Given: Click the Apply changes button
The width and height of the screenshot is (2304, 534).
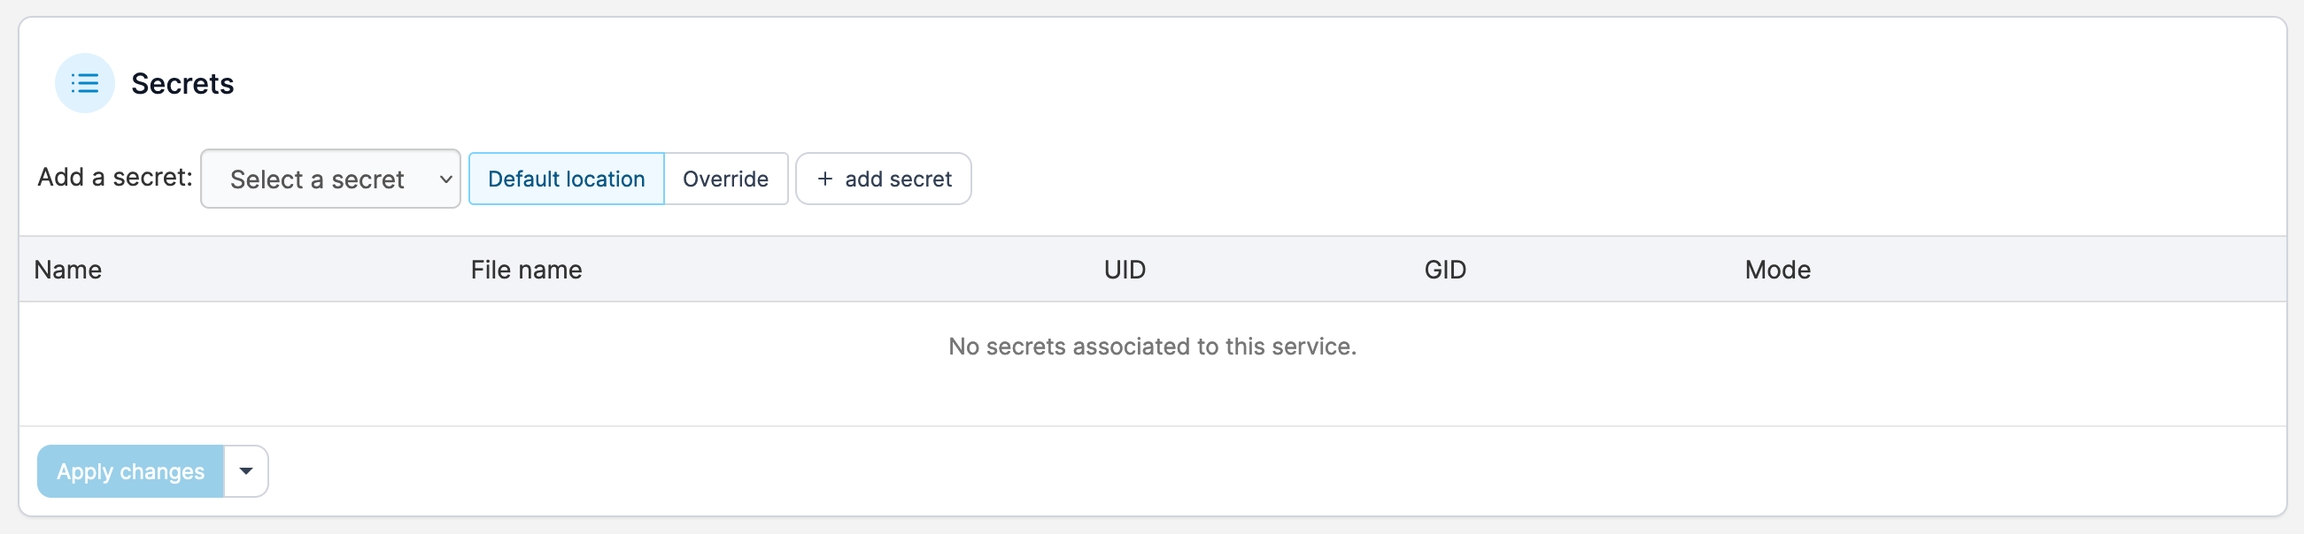Looking at the screenshot, I should click(130, 471).
